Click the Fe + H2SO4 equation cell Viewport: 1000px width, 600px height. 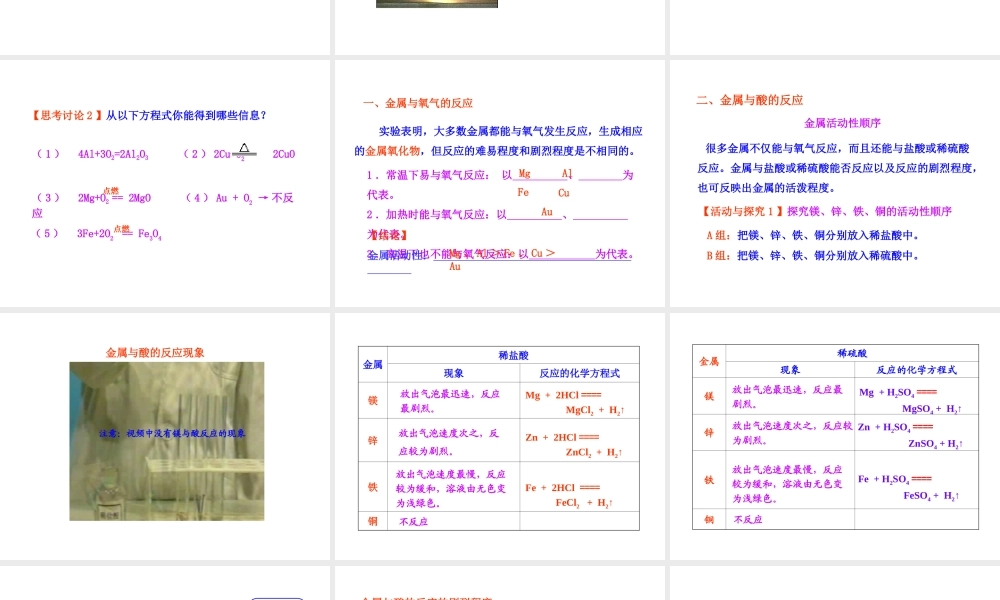click(x=916, y=480)
